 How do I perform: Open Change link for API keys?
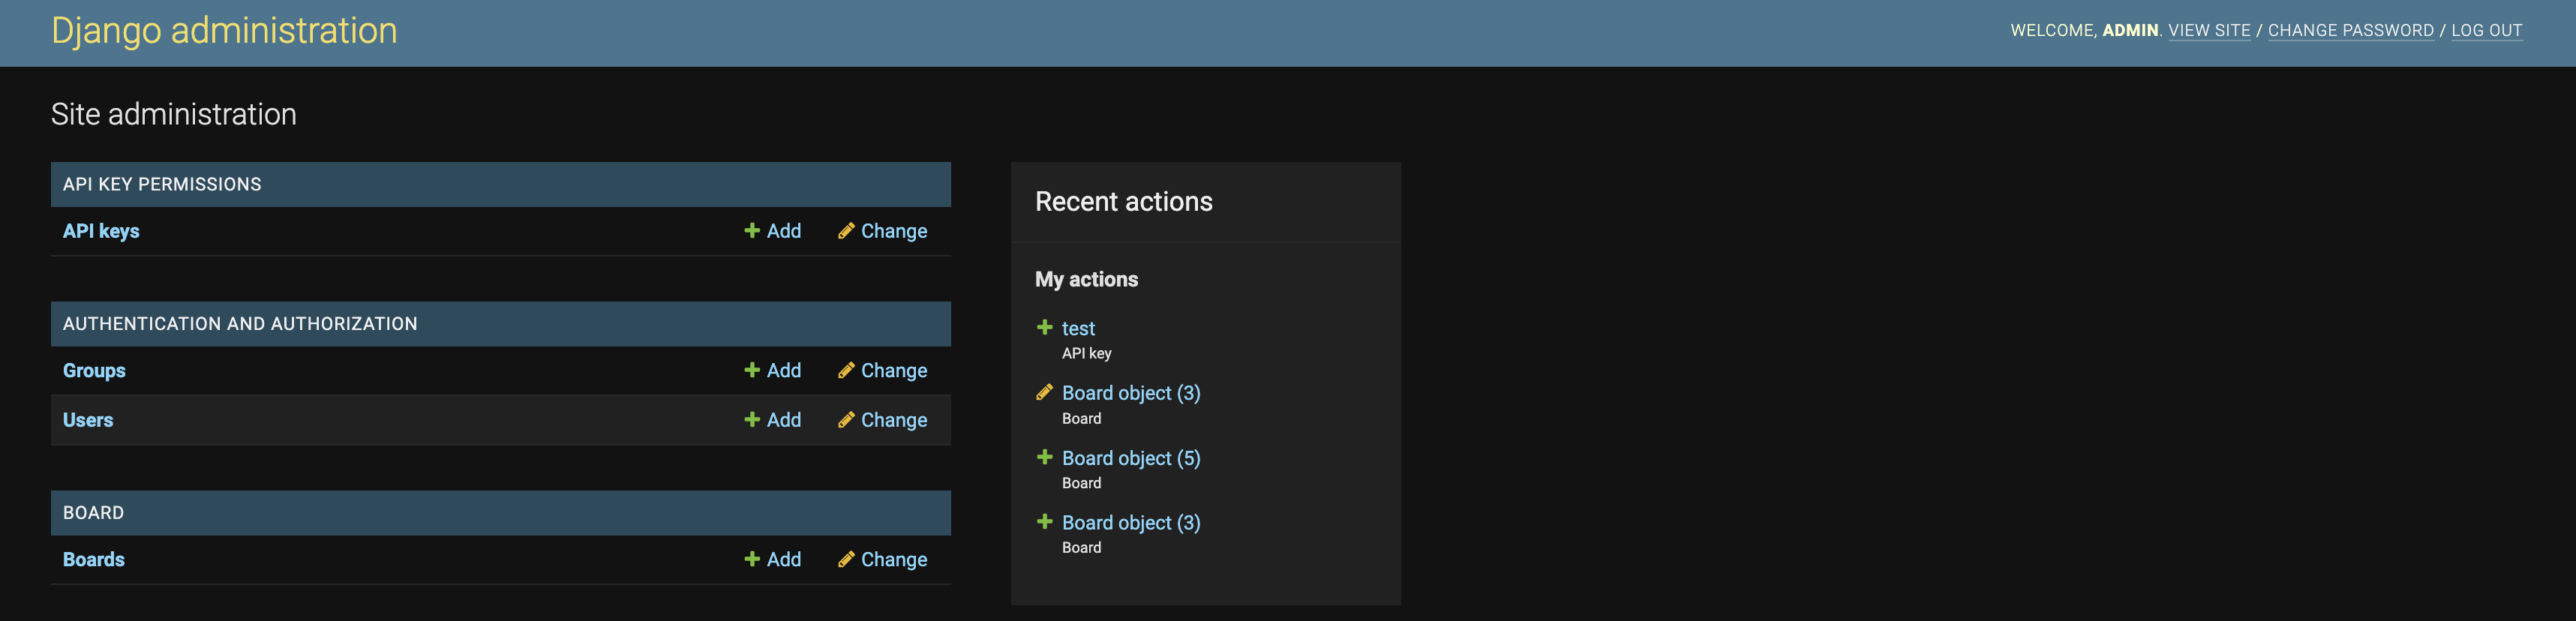[894, 231]
